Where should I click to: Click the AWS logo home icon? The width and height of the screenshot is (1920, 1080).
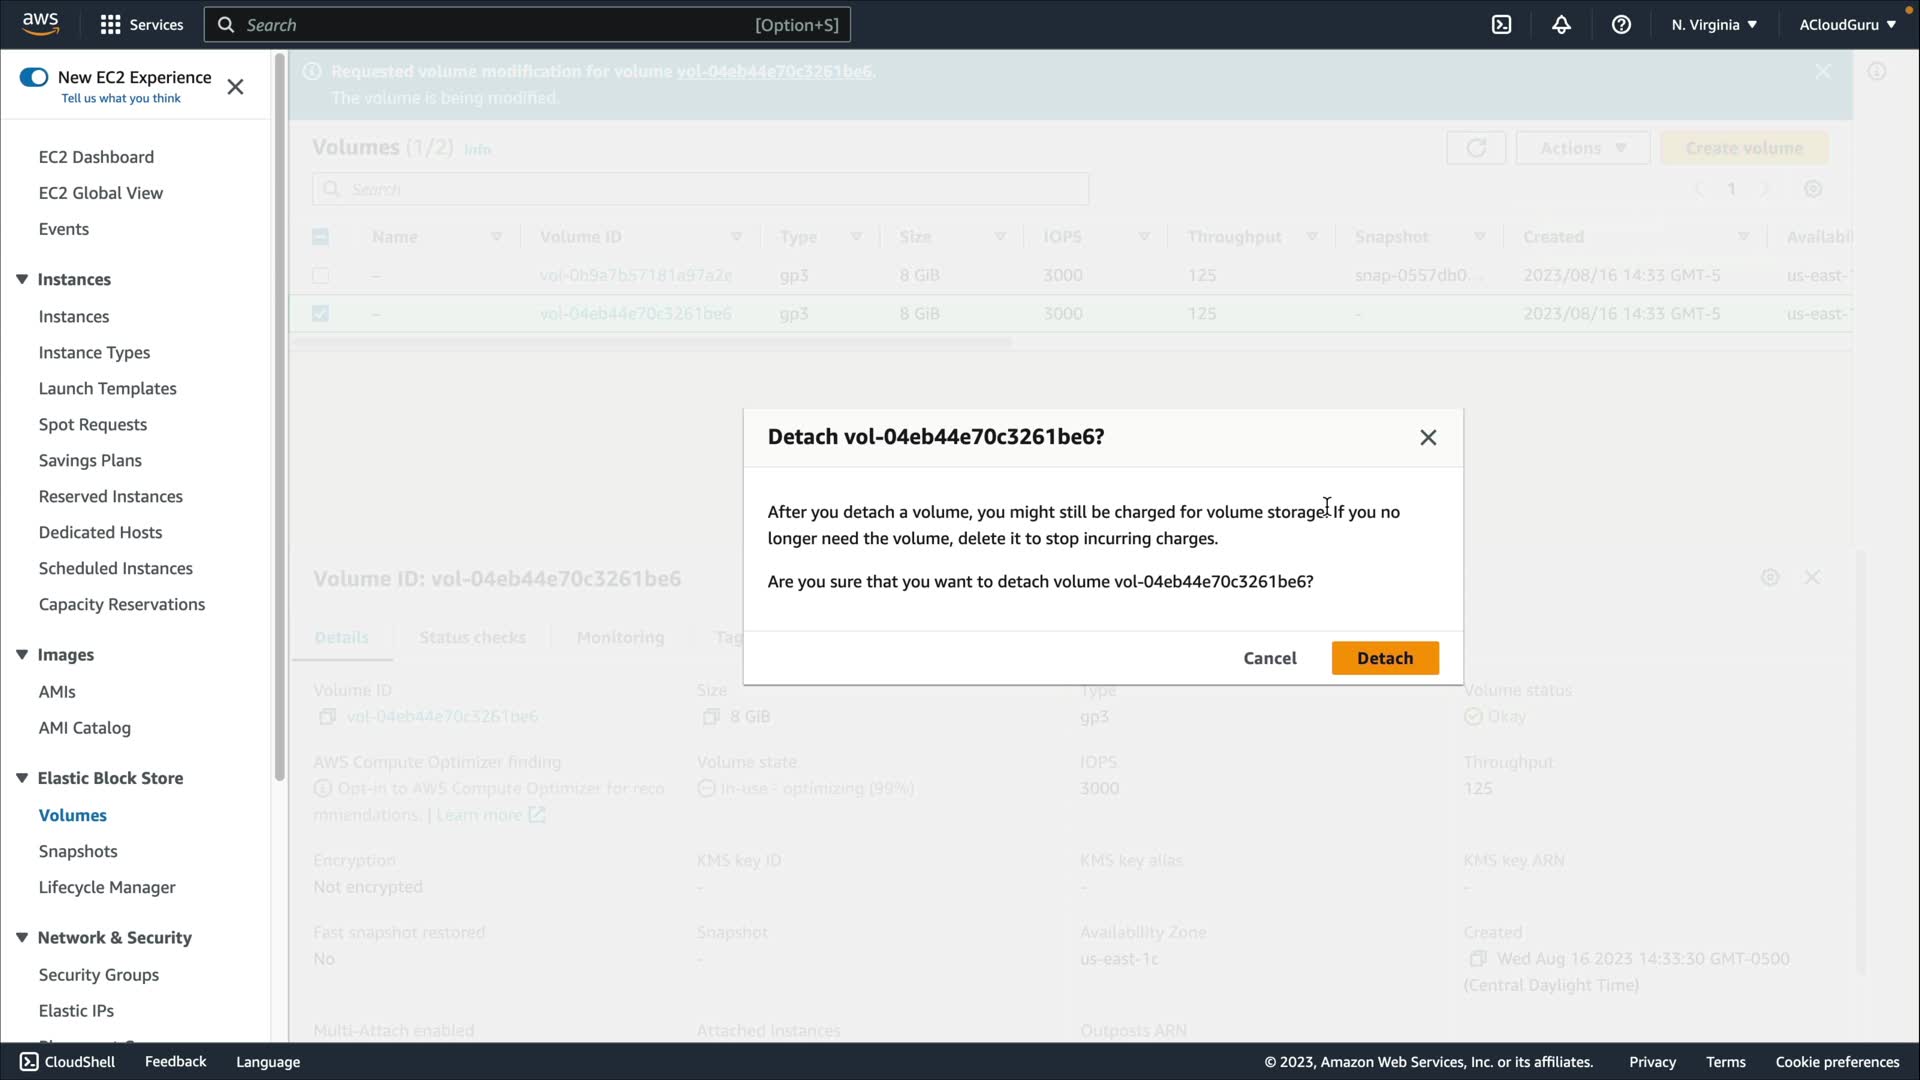coord(40,24)
